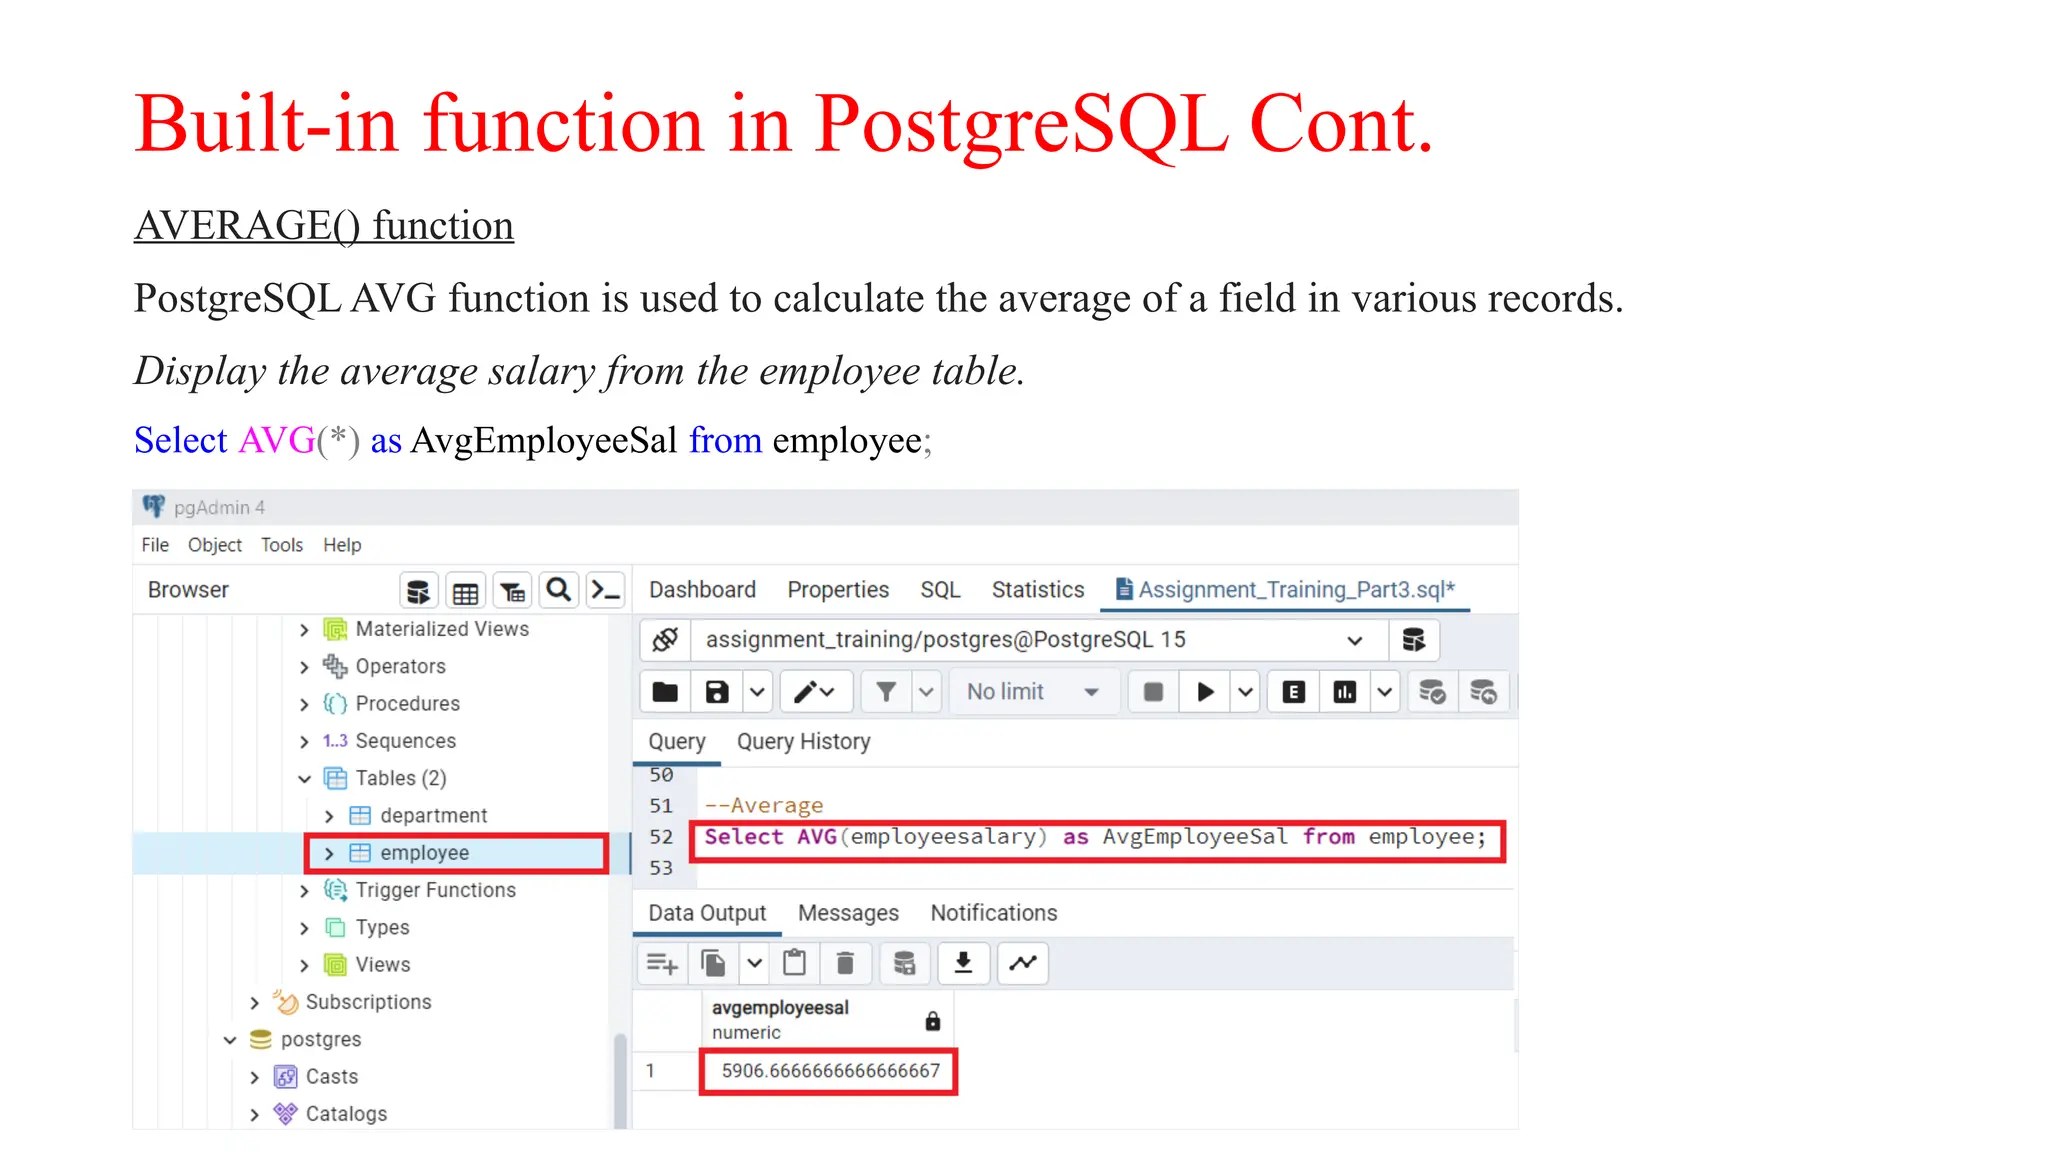Select the Catalogs tree item
The width and height of the screenshot is (2048, 1152).
point(346,1114)
